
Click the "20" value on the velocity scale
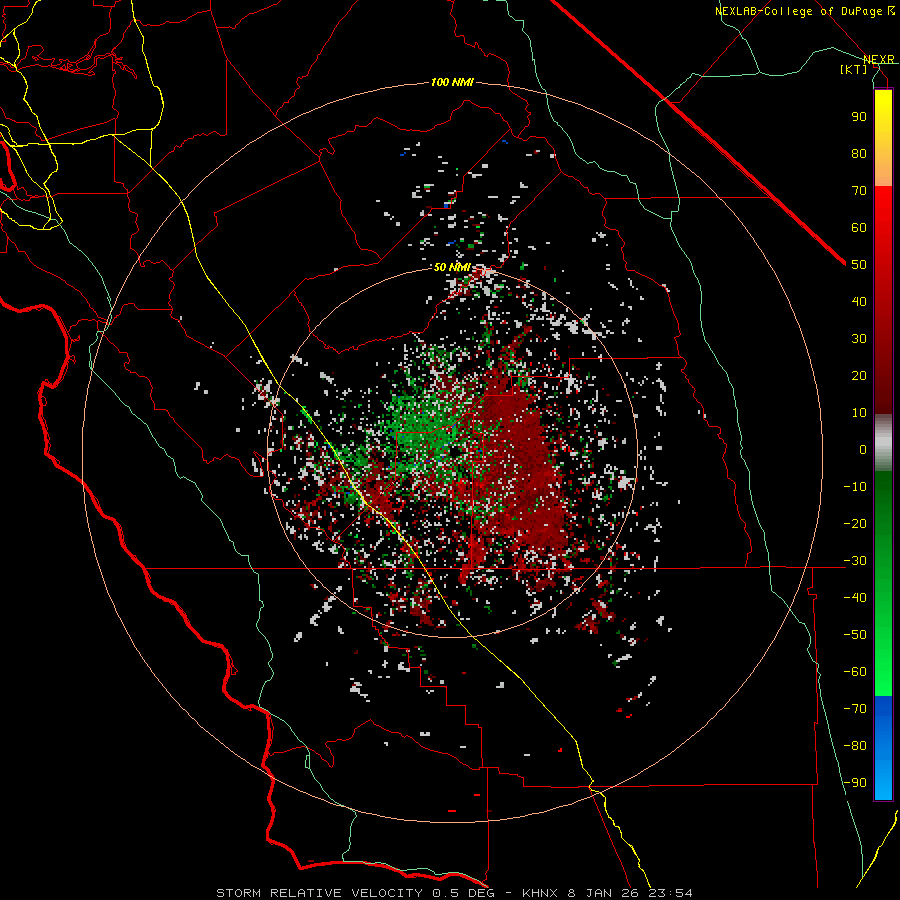[859, 375]
